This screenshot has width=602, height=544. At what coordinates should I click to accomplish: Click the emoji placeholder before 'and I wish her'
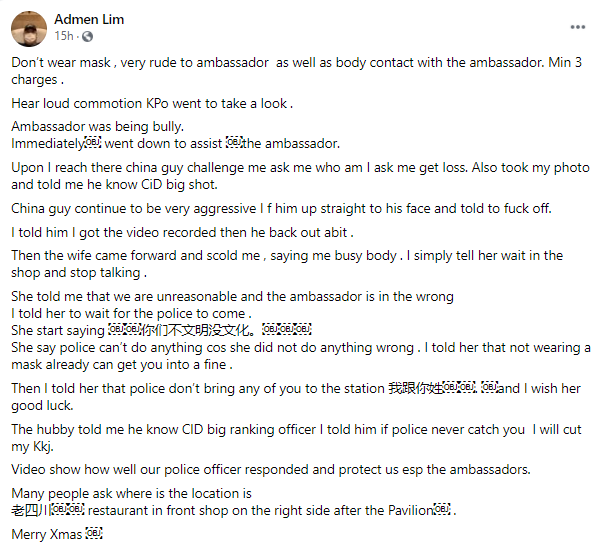tap(490, 387)
